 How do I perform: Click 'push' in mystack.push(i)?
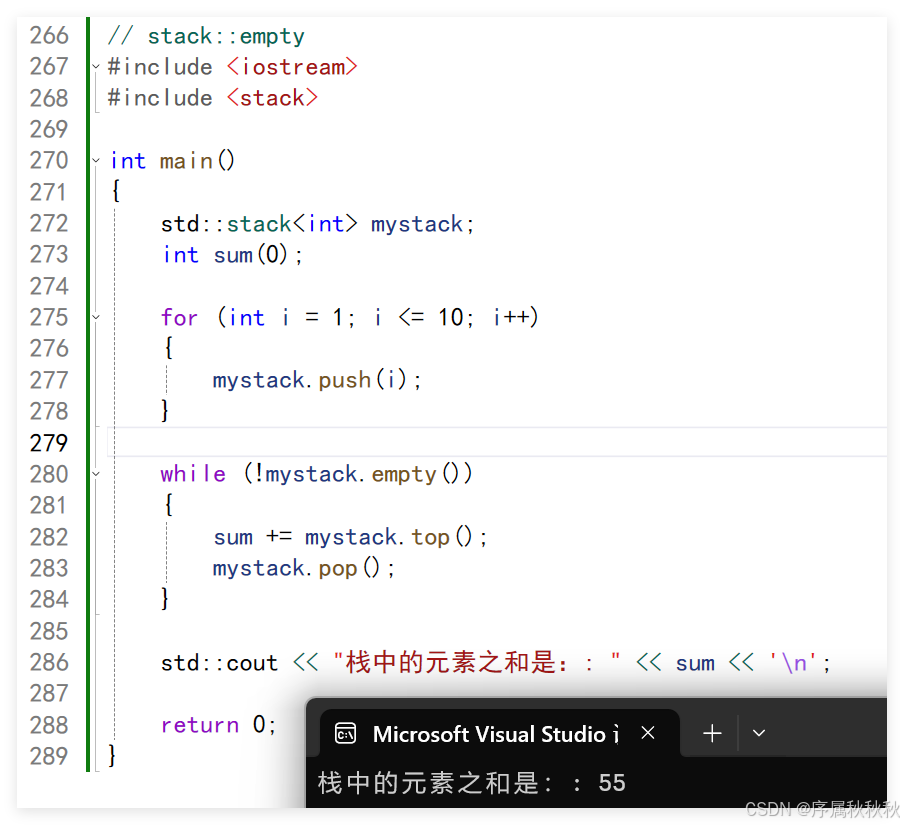pos(344,380)
